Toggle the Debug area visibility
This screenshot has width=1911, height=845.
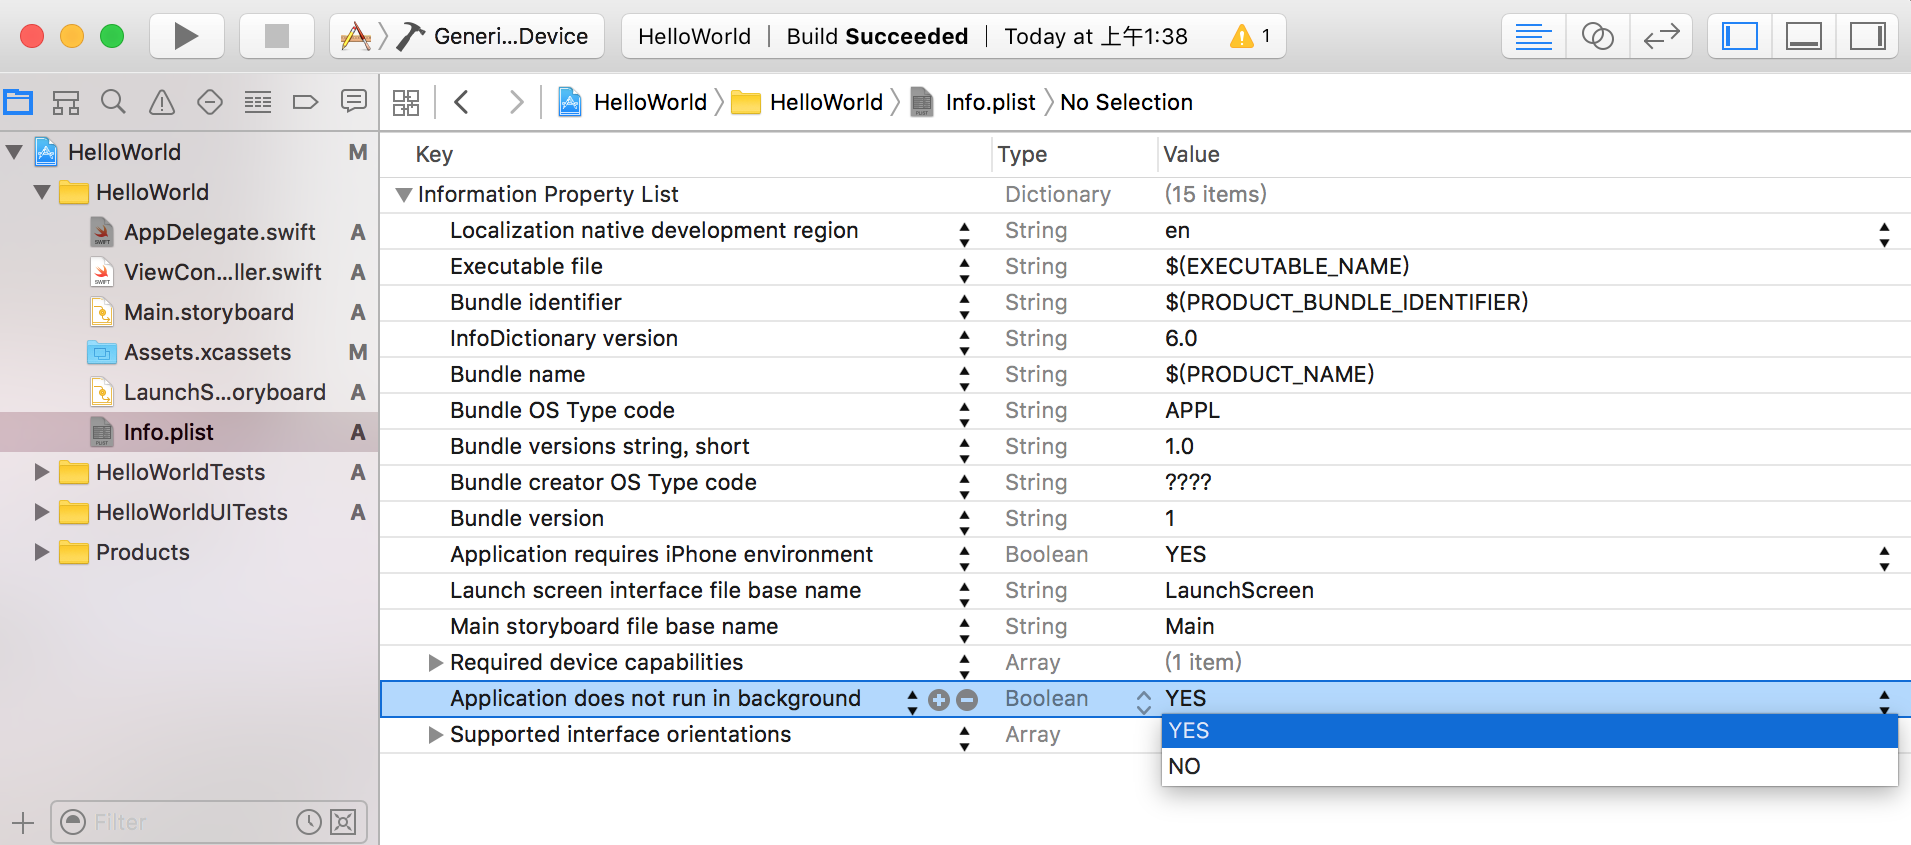[1804, 37]
